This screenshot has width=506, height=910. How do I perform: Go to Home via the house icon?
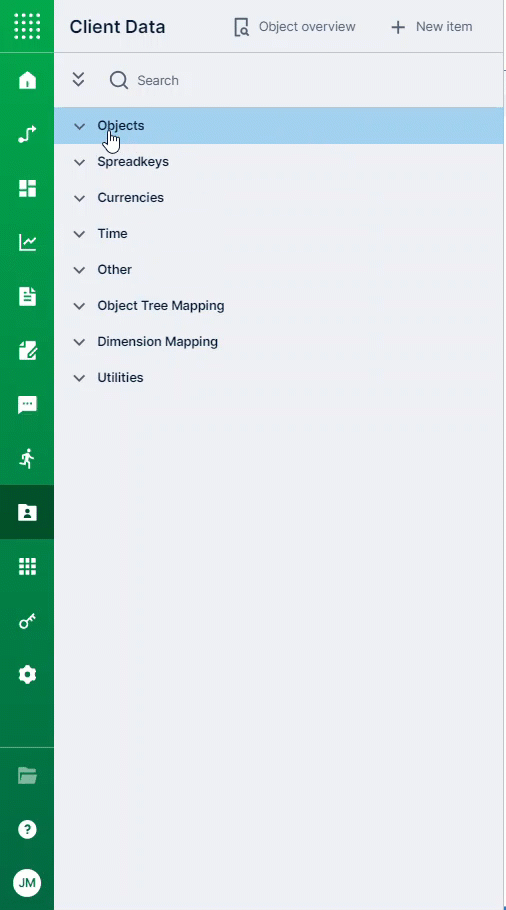[27, 80]
